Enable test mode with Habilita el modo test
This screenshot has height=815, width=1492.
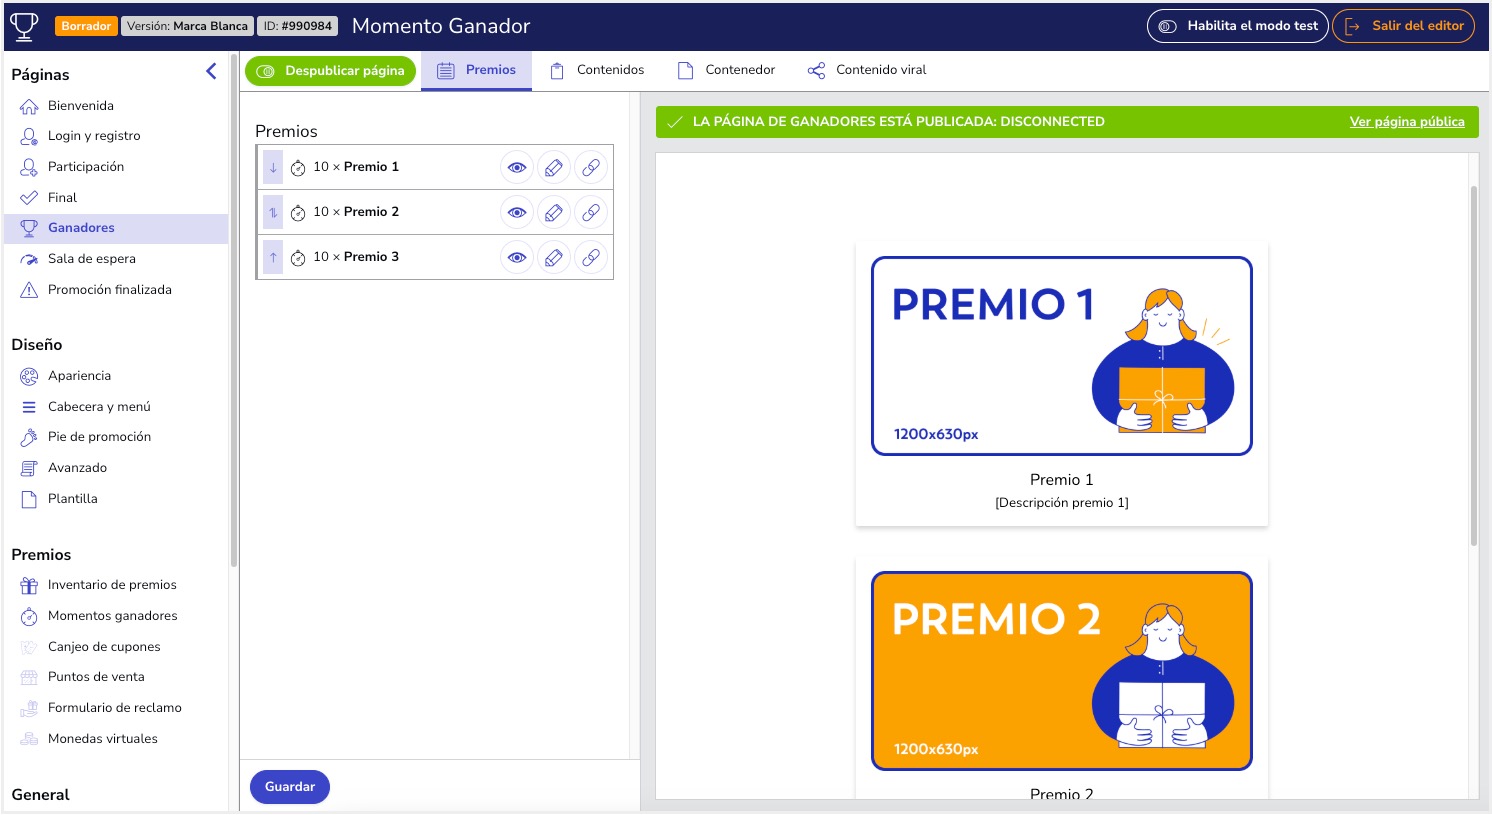coord(1238,26)
